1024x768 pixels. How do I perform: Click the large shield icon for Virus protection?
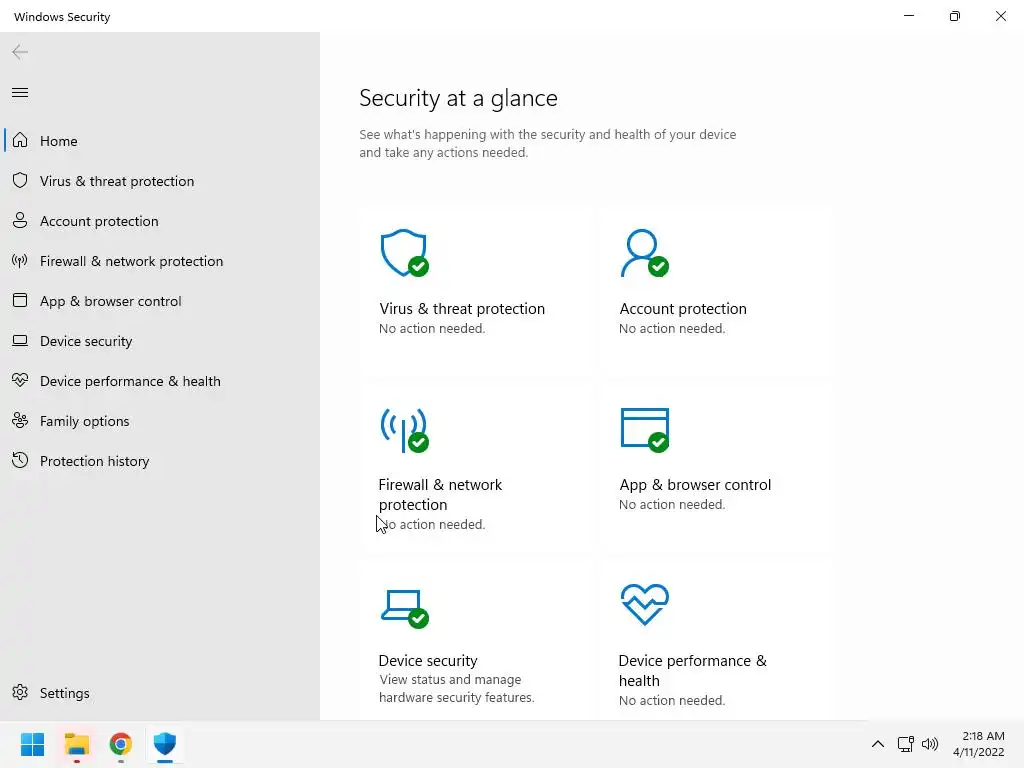click(405, 253)
